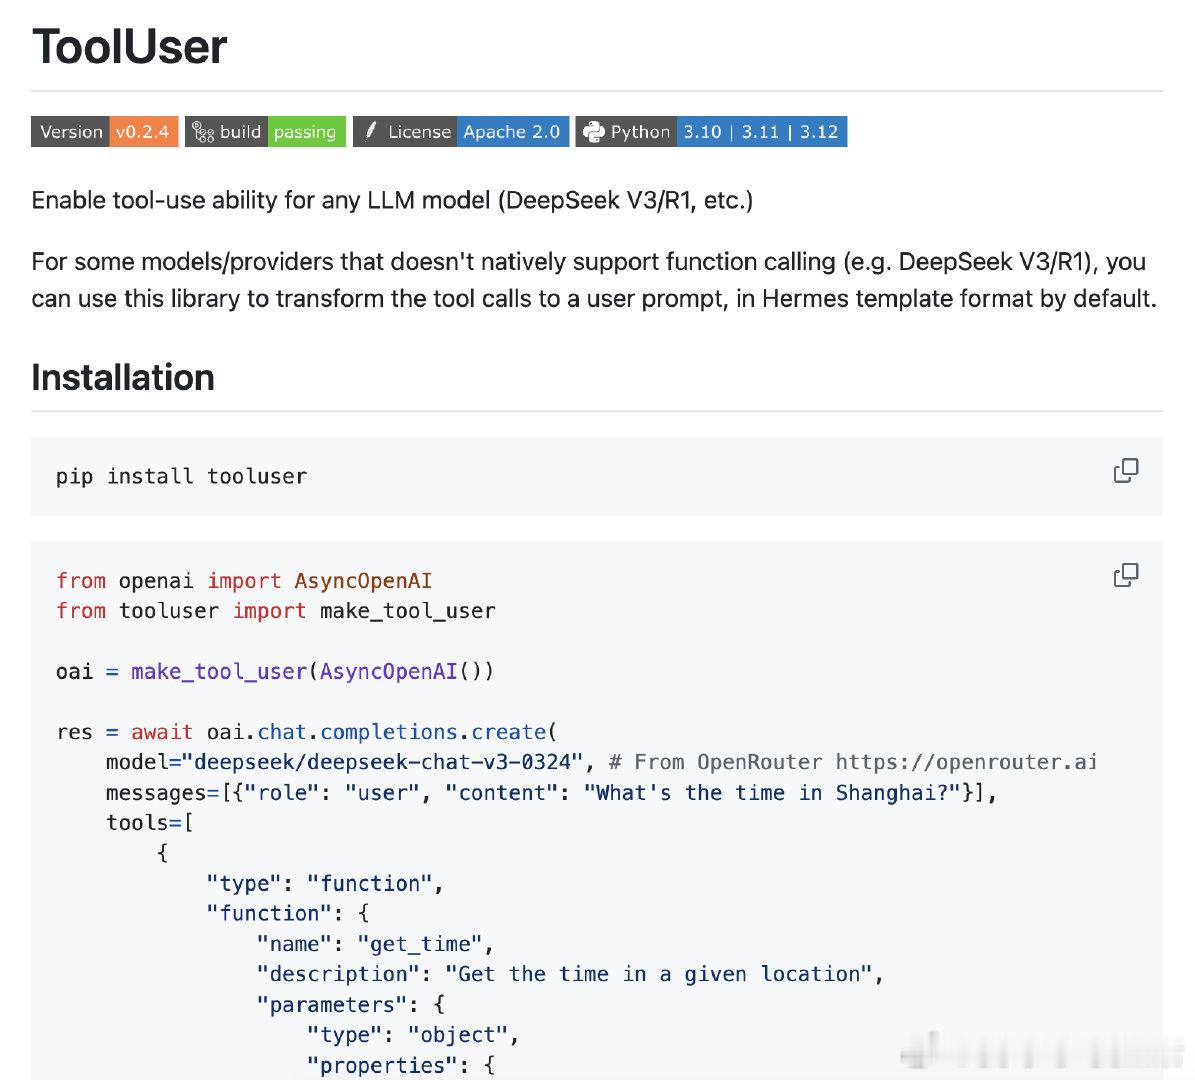Click the model string "deepseek/deepseek-chat-v3-0324"
1195x1080 pixels.
[x=383, y=762]
